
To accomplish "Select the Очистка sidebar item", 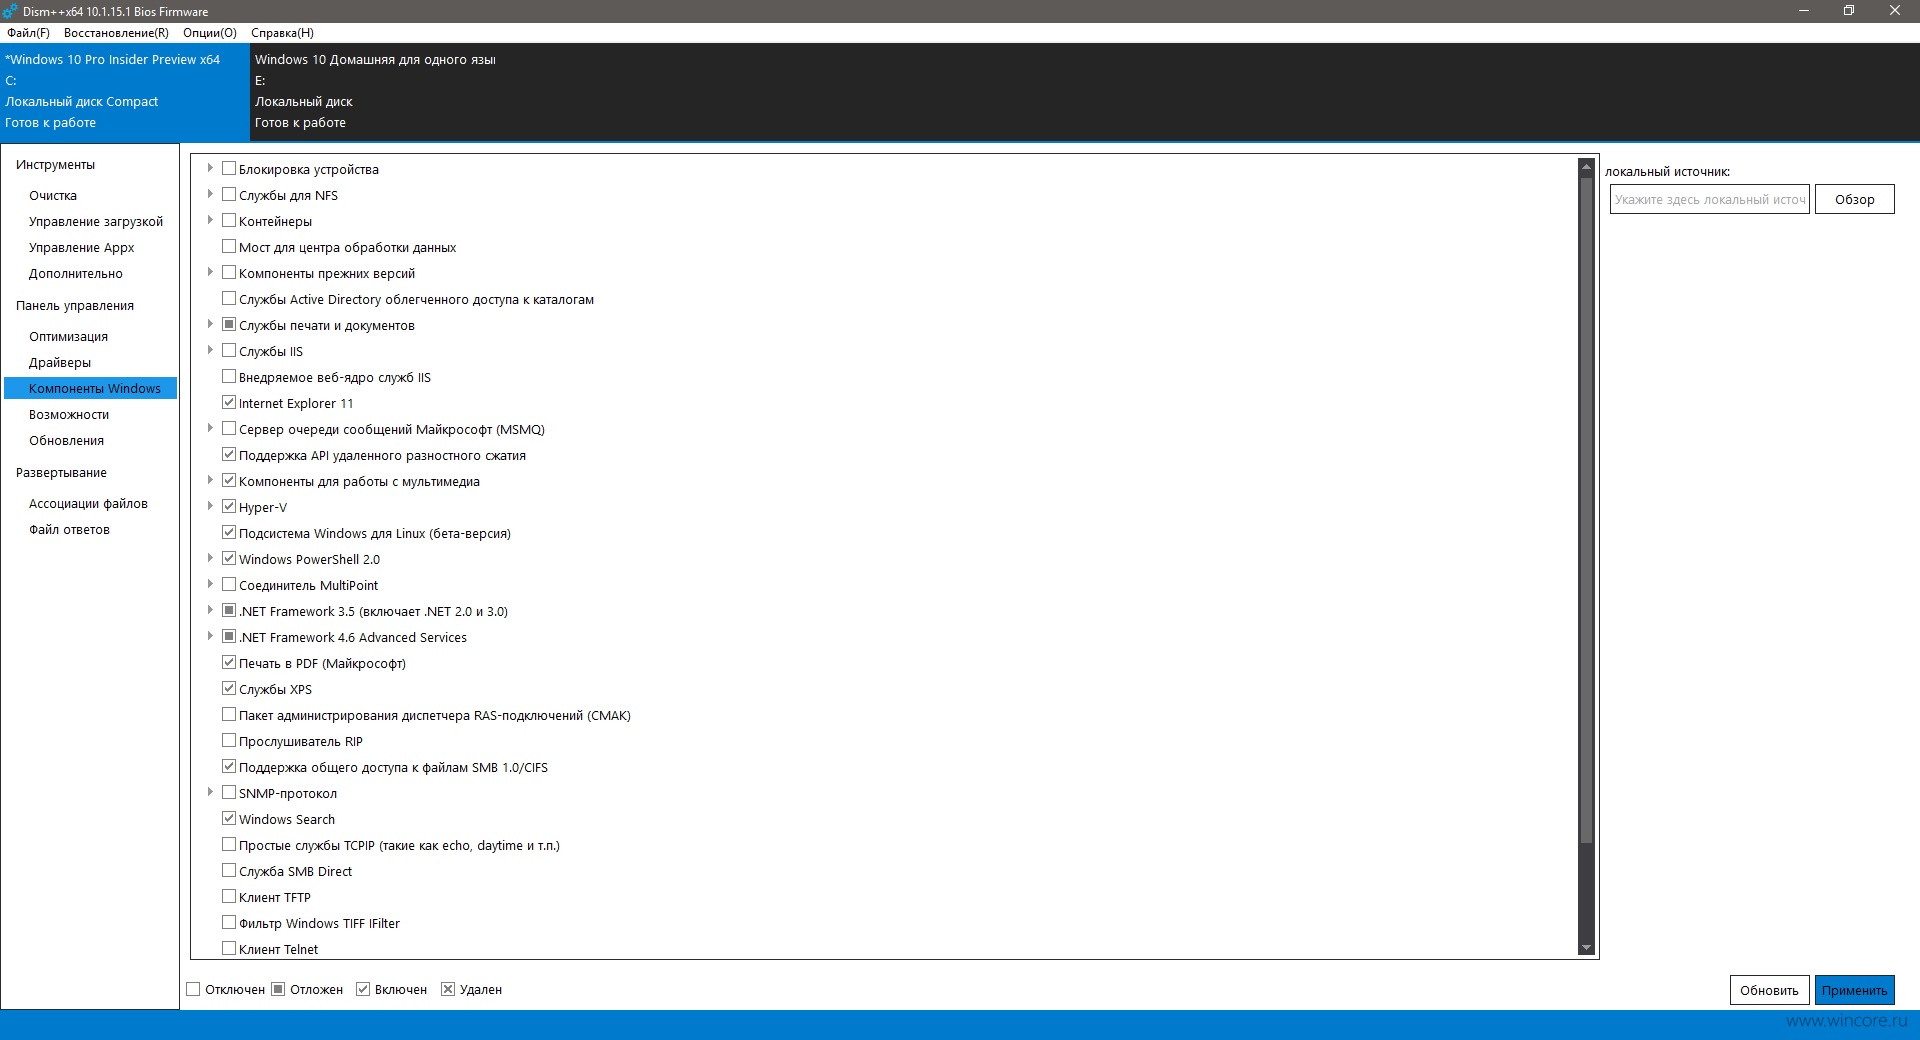I will [x=53, y=196].
